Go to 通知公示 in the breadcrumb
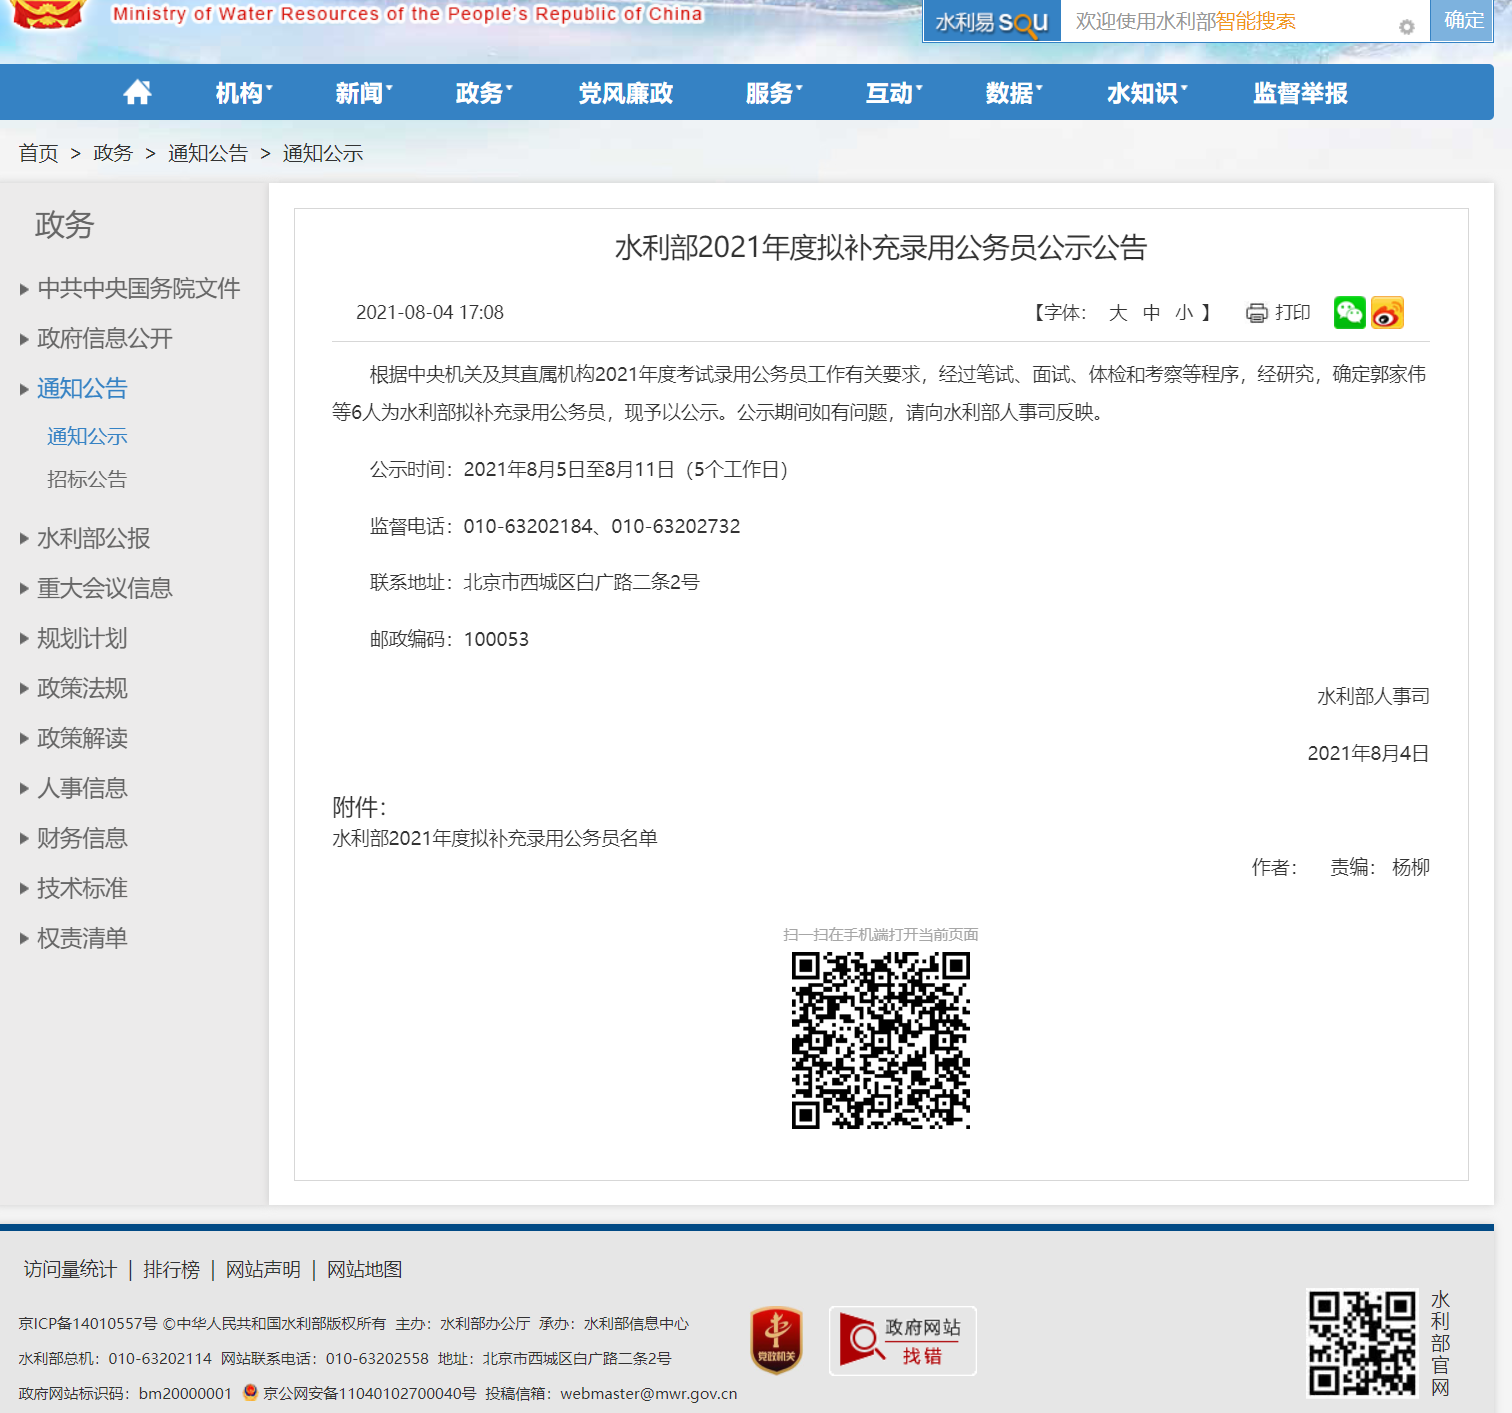This screenshot has height=1413, width=1512. [x=323, y=153]
